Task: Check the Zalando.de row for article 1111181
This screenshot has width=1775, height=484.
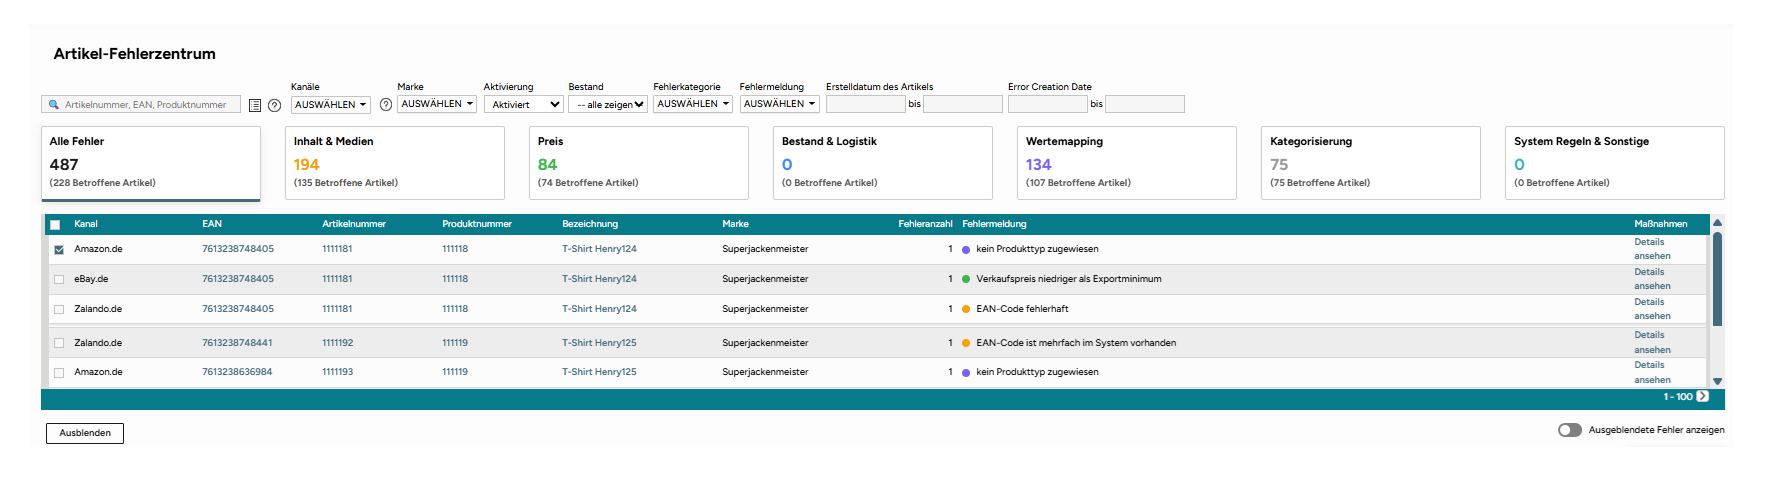Action: pyautogui.click(x=59, y=310)
